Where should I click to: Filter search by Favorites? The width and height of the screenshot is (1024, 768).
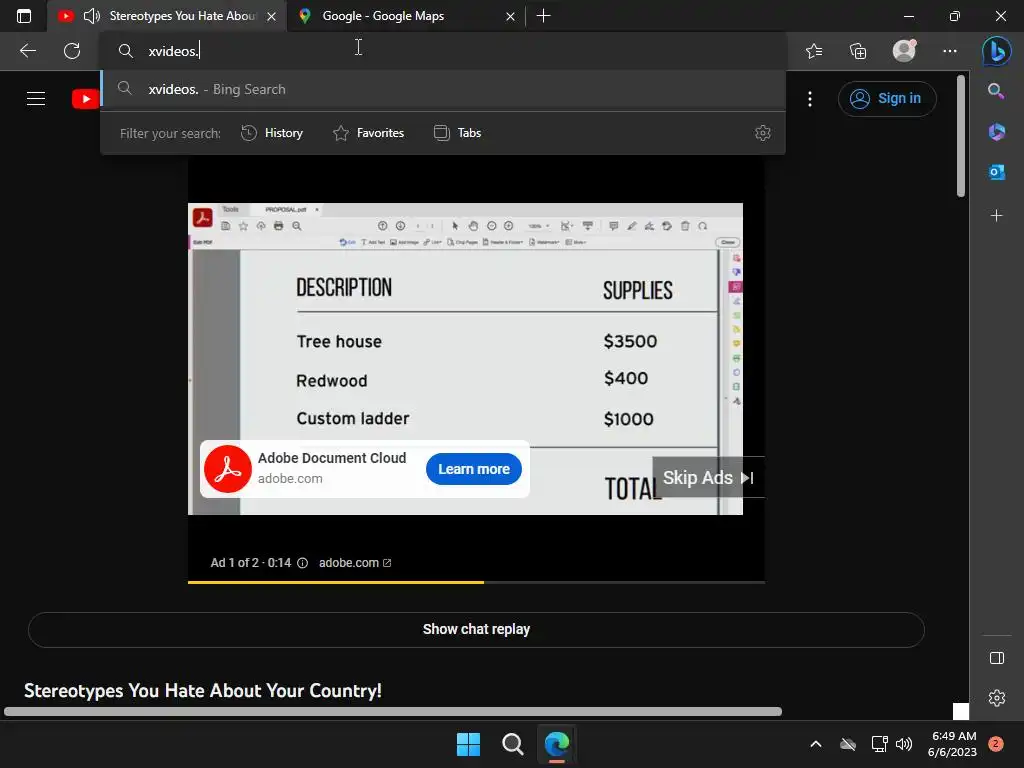pos(368,133)
